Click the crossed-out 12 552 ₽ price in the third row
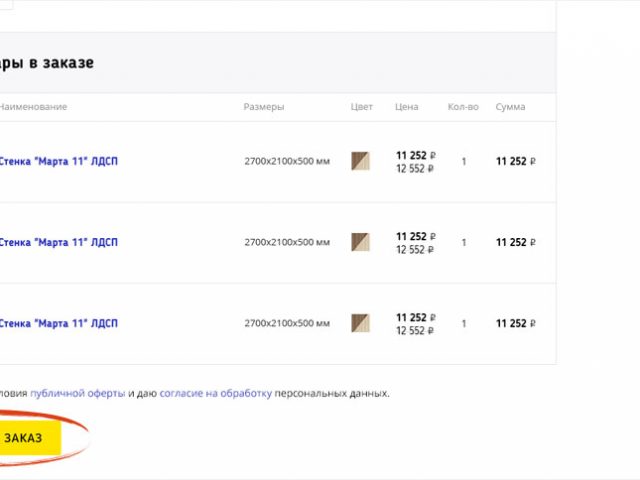The width and height of the screenshot is (640, 480). pyautogui.click(x=415, y=331)
